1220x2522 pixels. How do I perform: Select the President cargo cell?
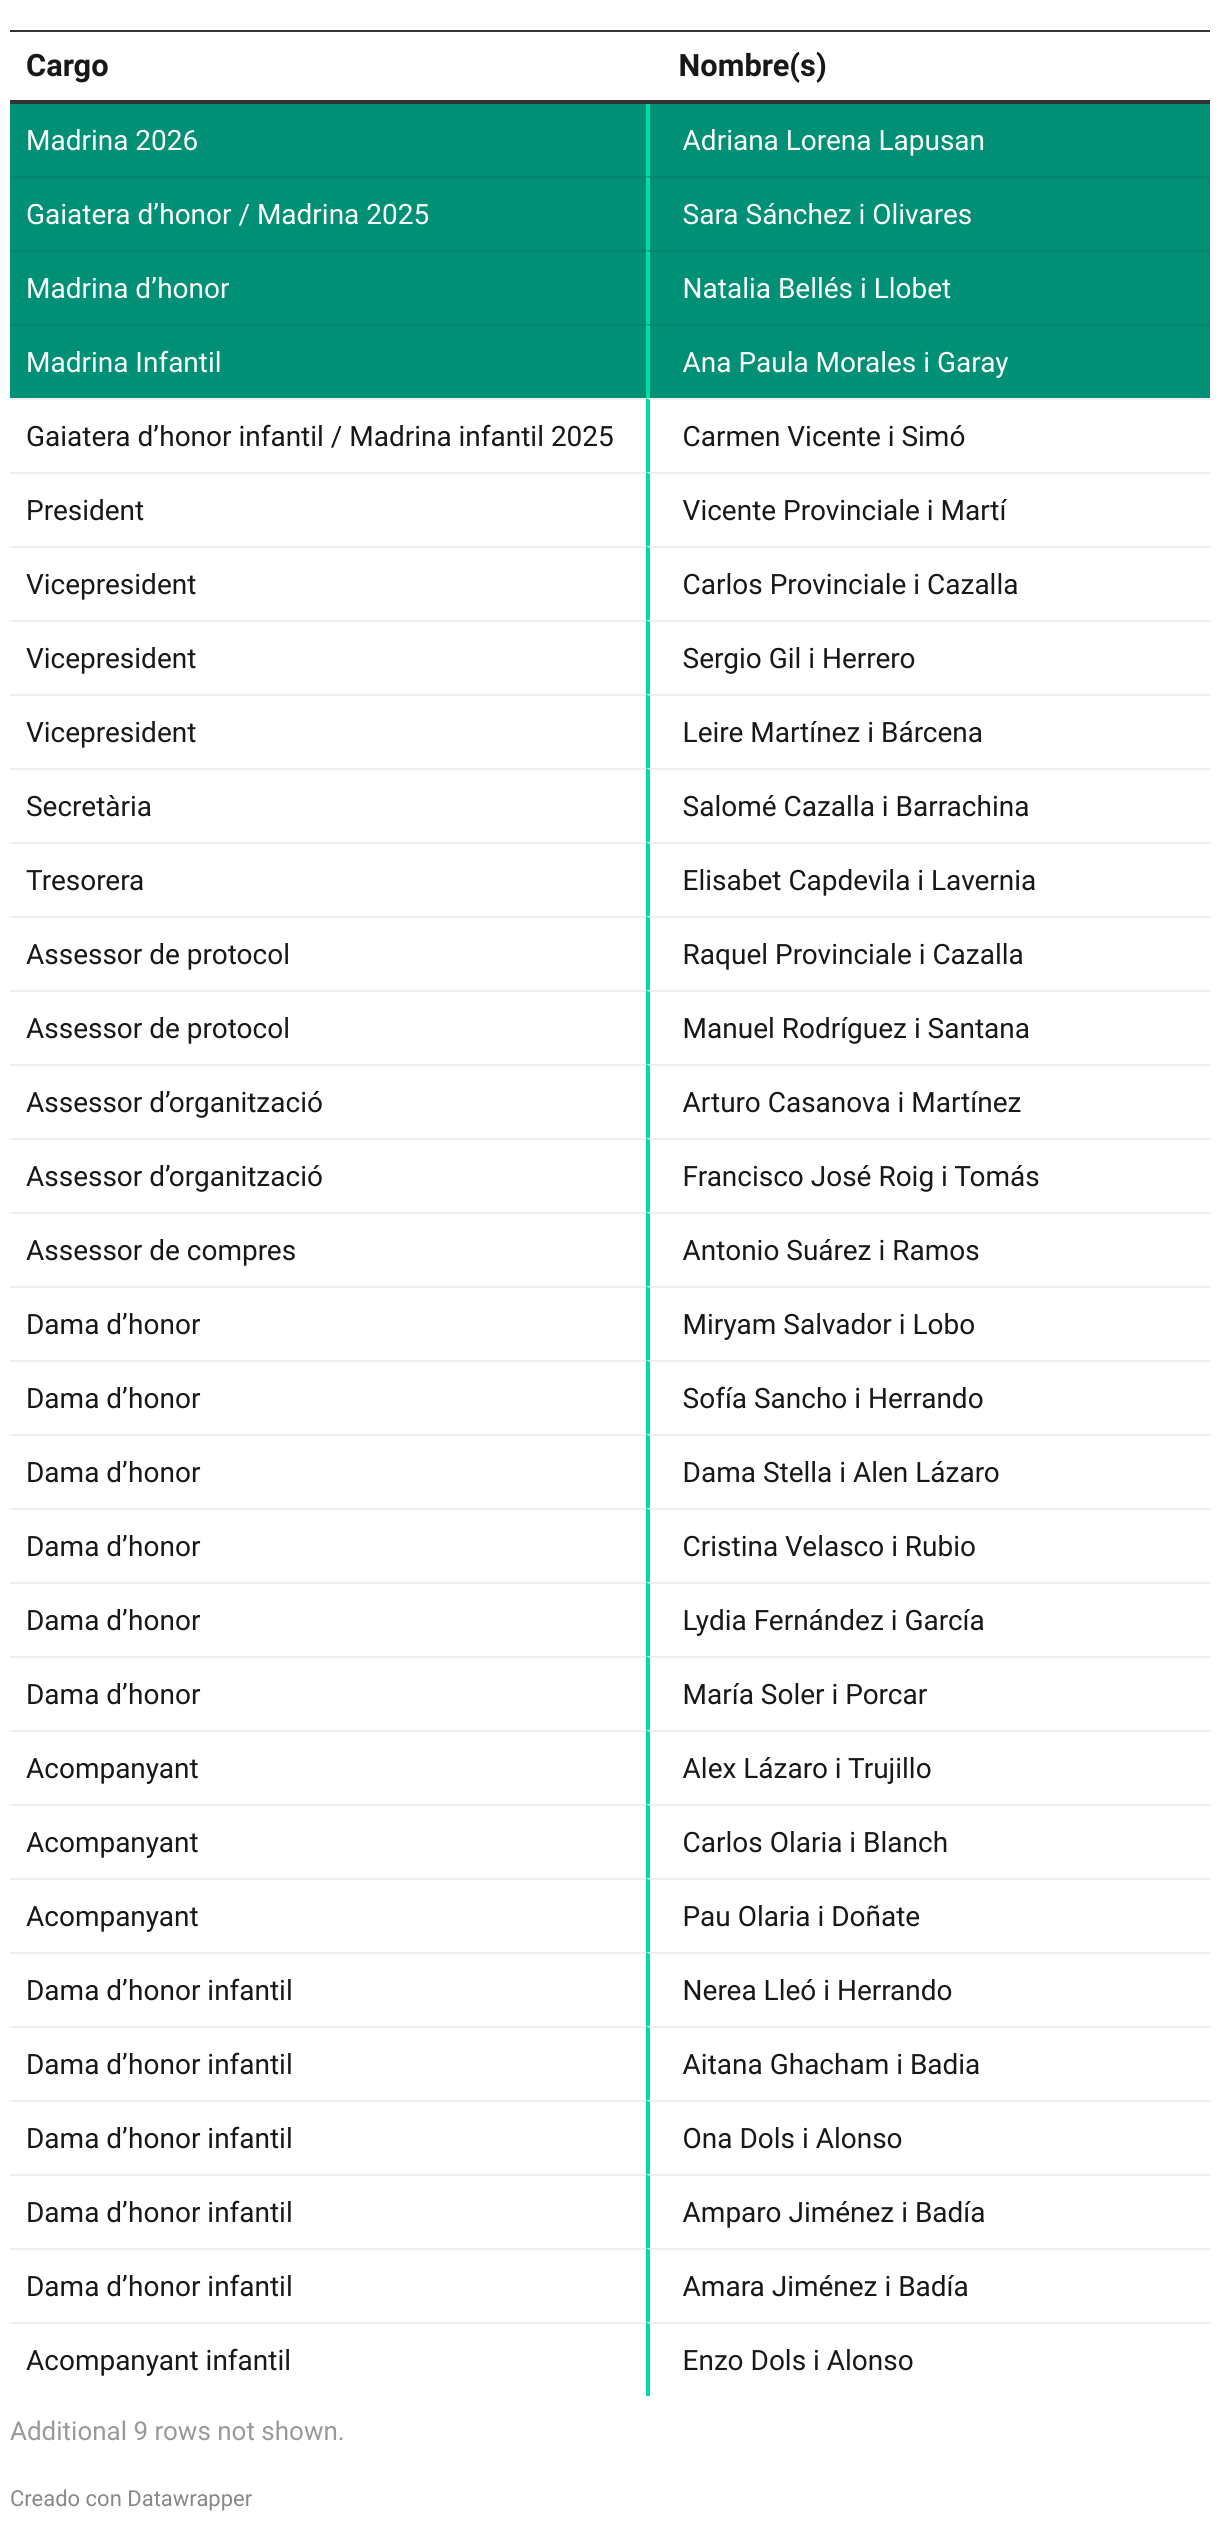click(x=85, y=511)
